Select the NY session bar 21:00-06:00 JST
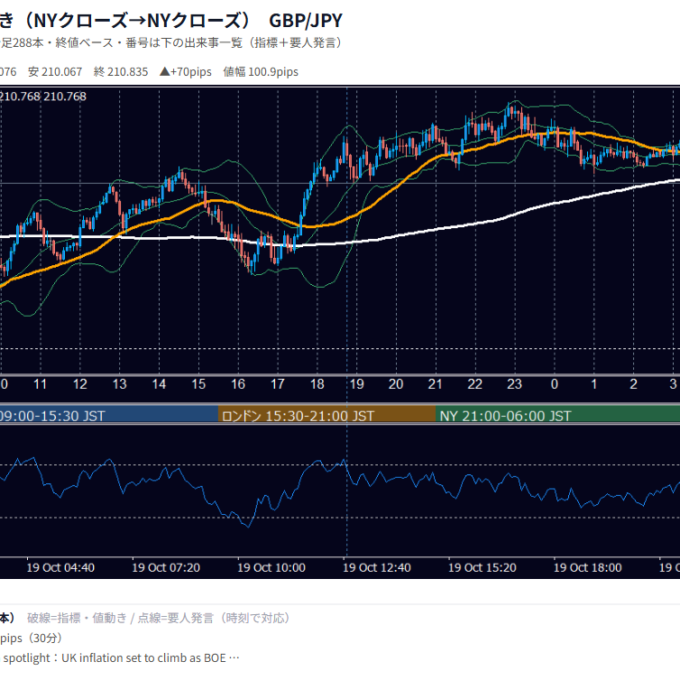This screenshot has height=680, width=680. point(558,416)
